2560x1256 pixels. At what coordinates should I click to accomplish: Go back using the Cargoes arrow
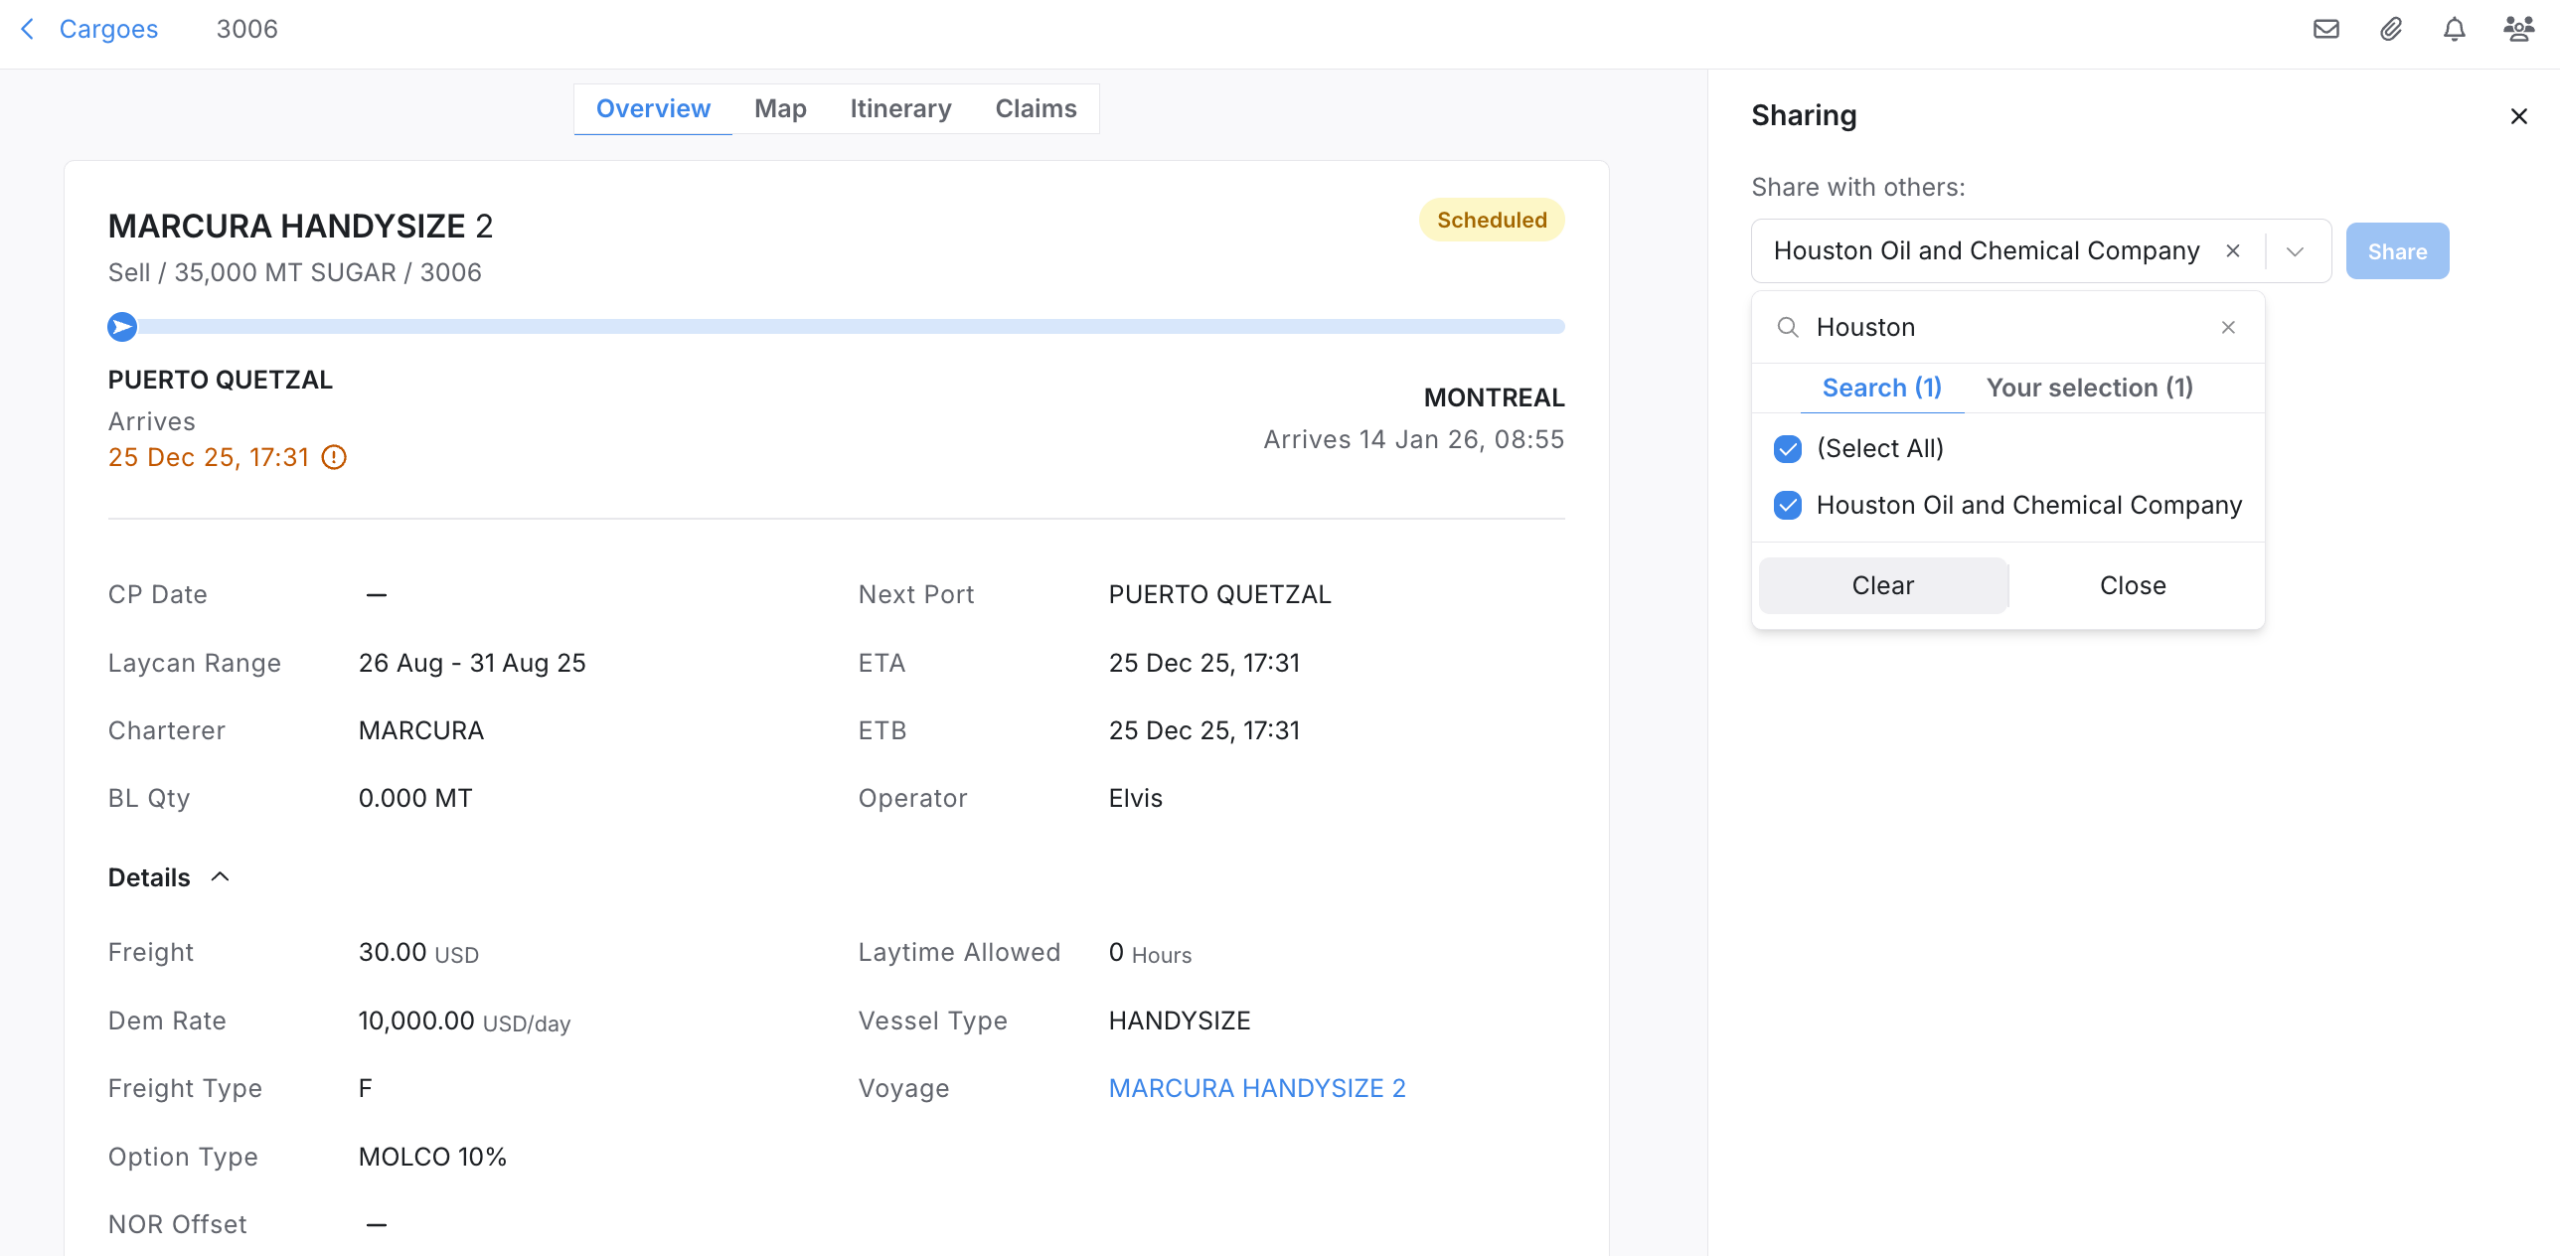[x=28, y=29]
